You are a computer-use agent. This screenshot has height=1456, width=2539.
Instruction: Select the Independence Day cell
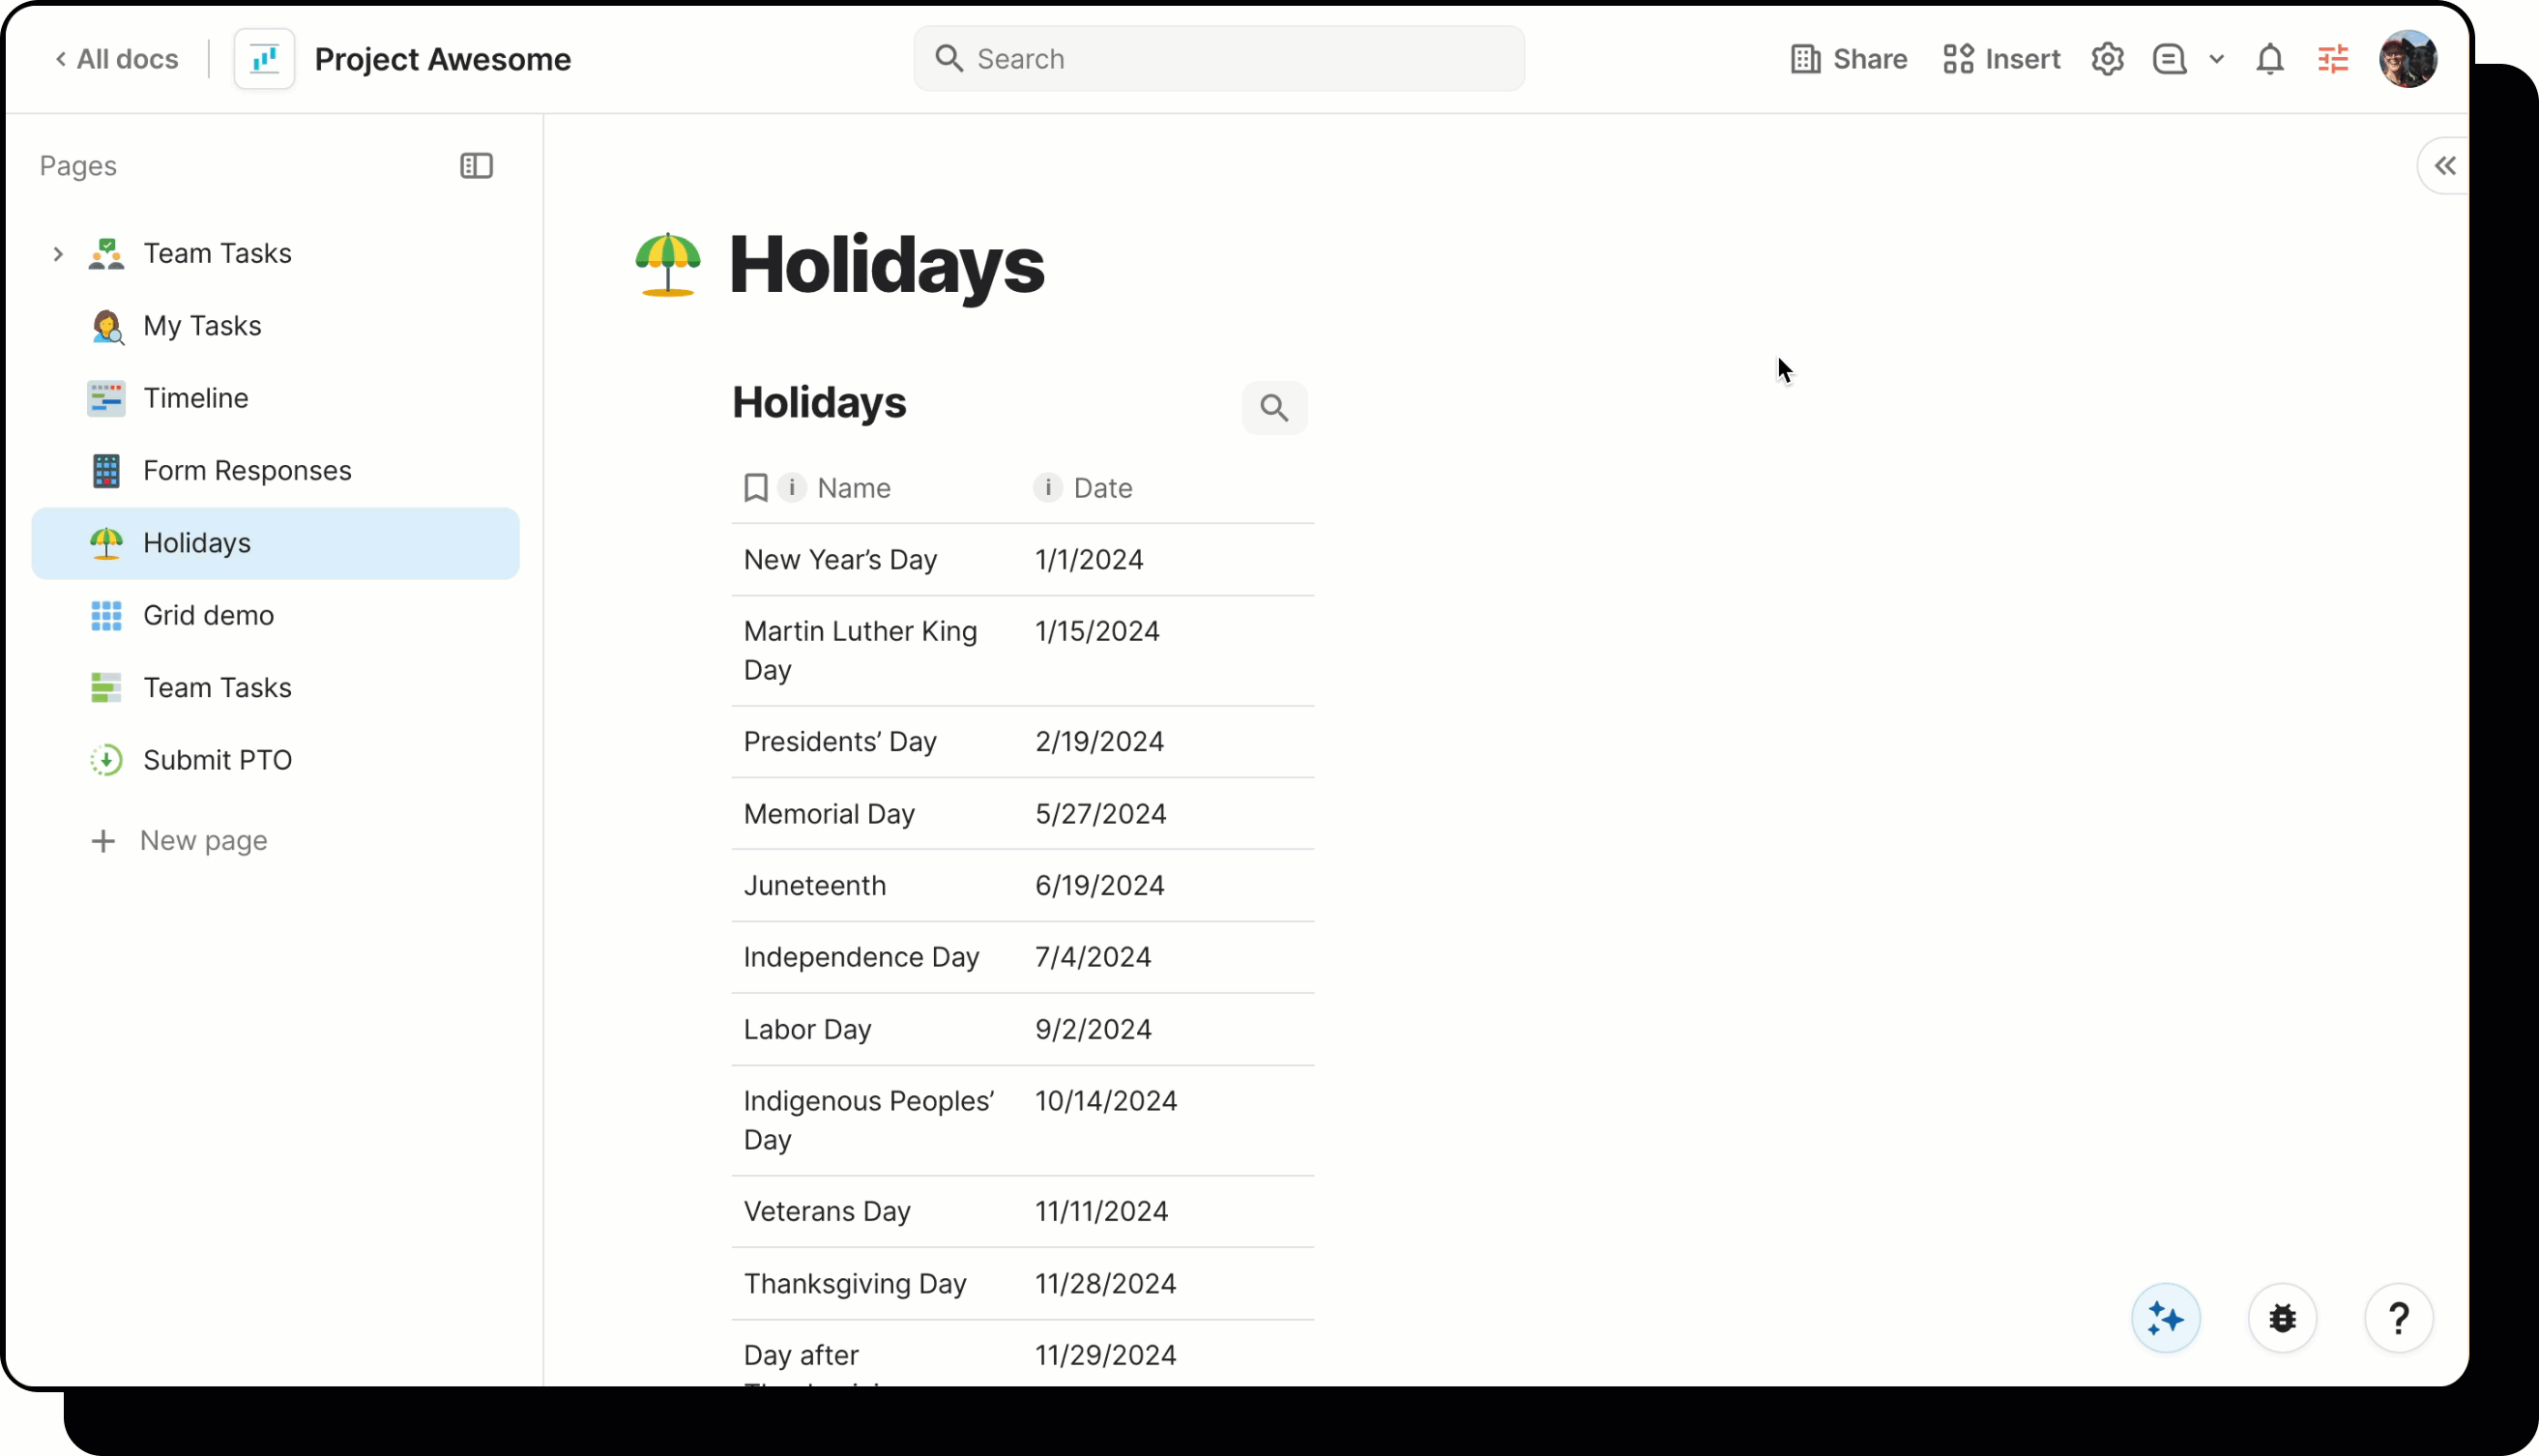(x=876, y=958)
